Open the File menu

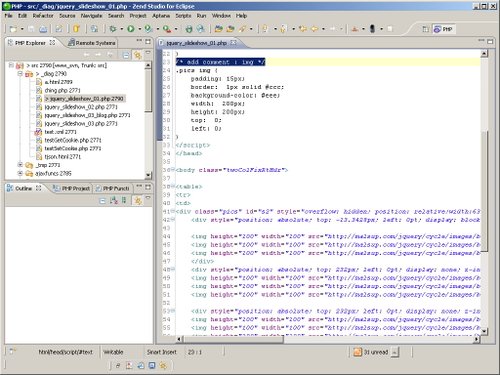click(8, 16)
